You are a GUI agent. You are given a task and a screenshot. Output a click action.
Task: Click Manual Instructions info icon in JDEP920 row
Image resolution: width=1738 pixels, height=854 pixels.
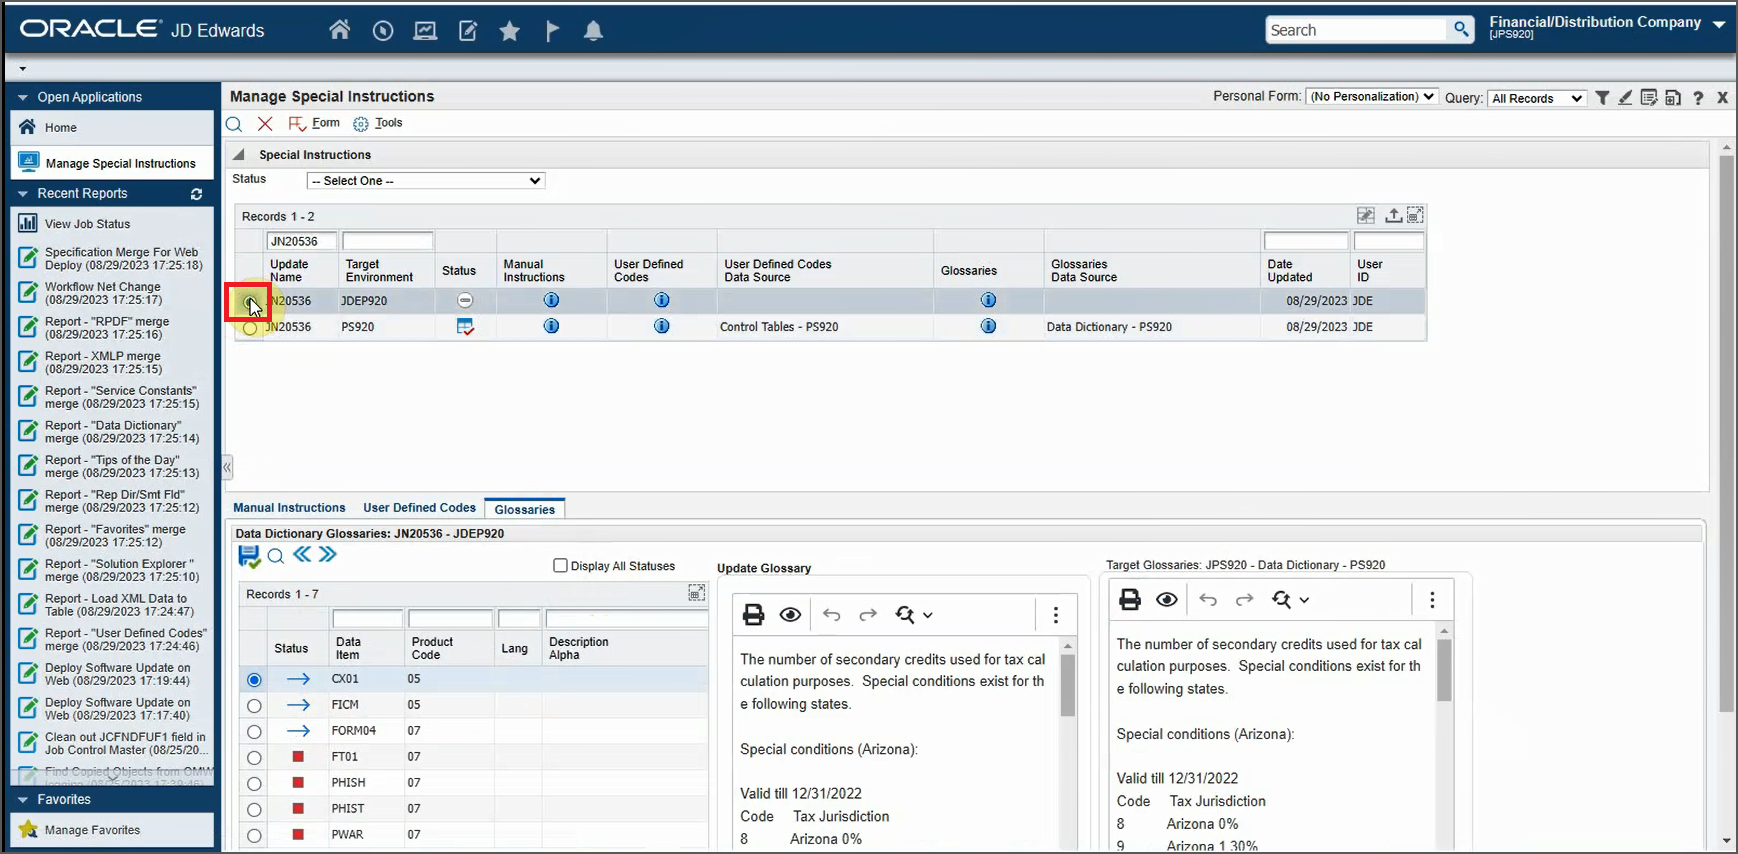click(x=551, y=300)
